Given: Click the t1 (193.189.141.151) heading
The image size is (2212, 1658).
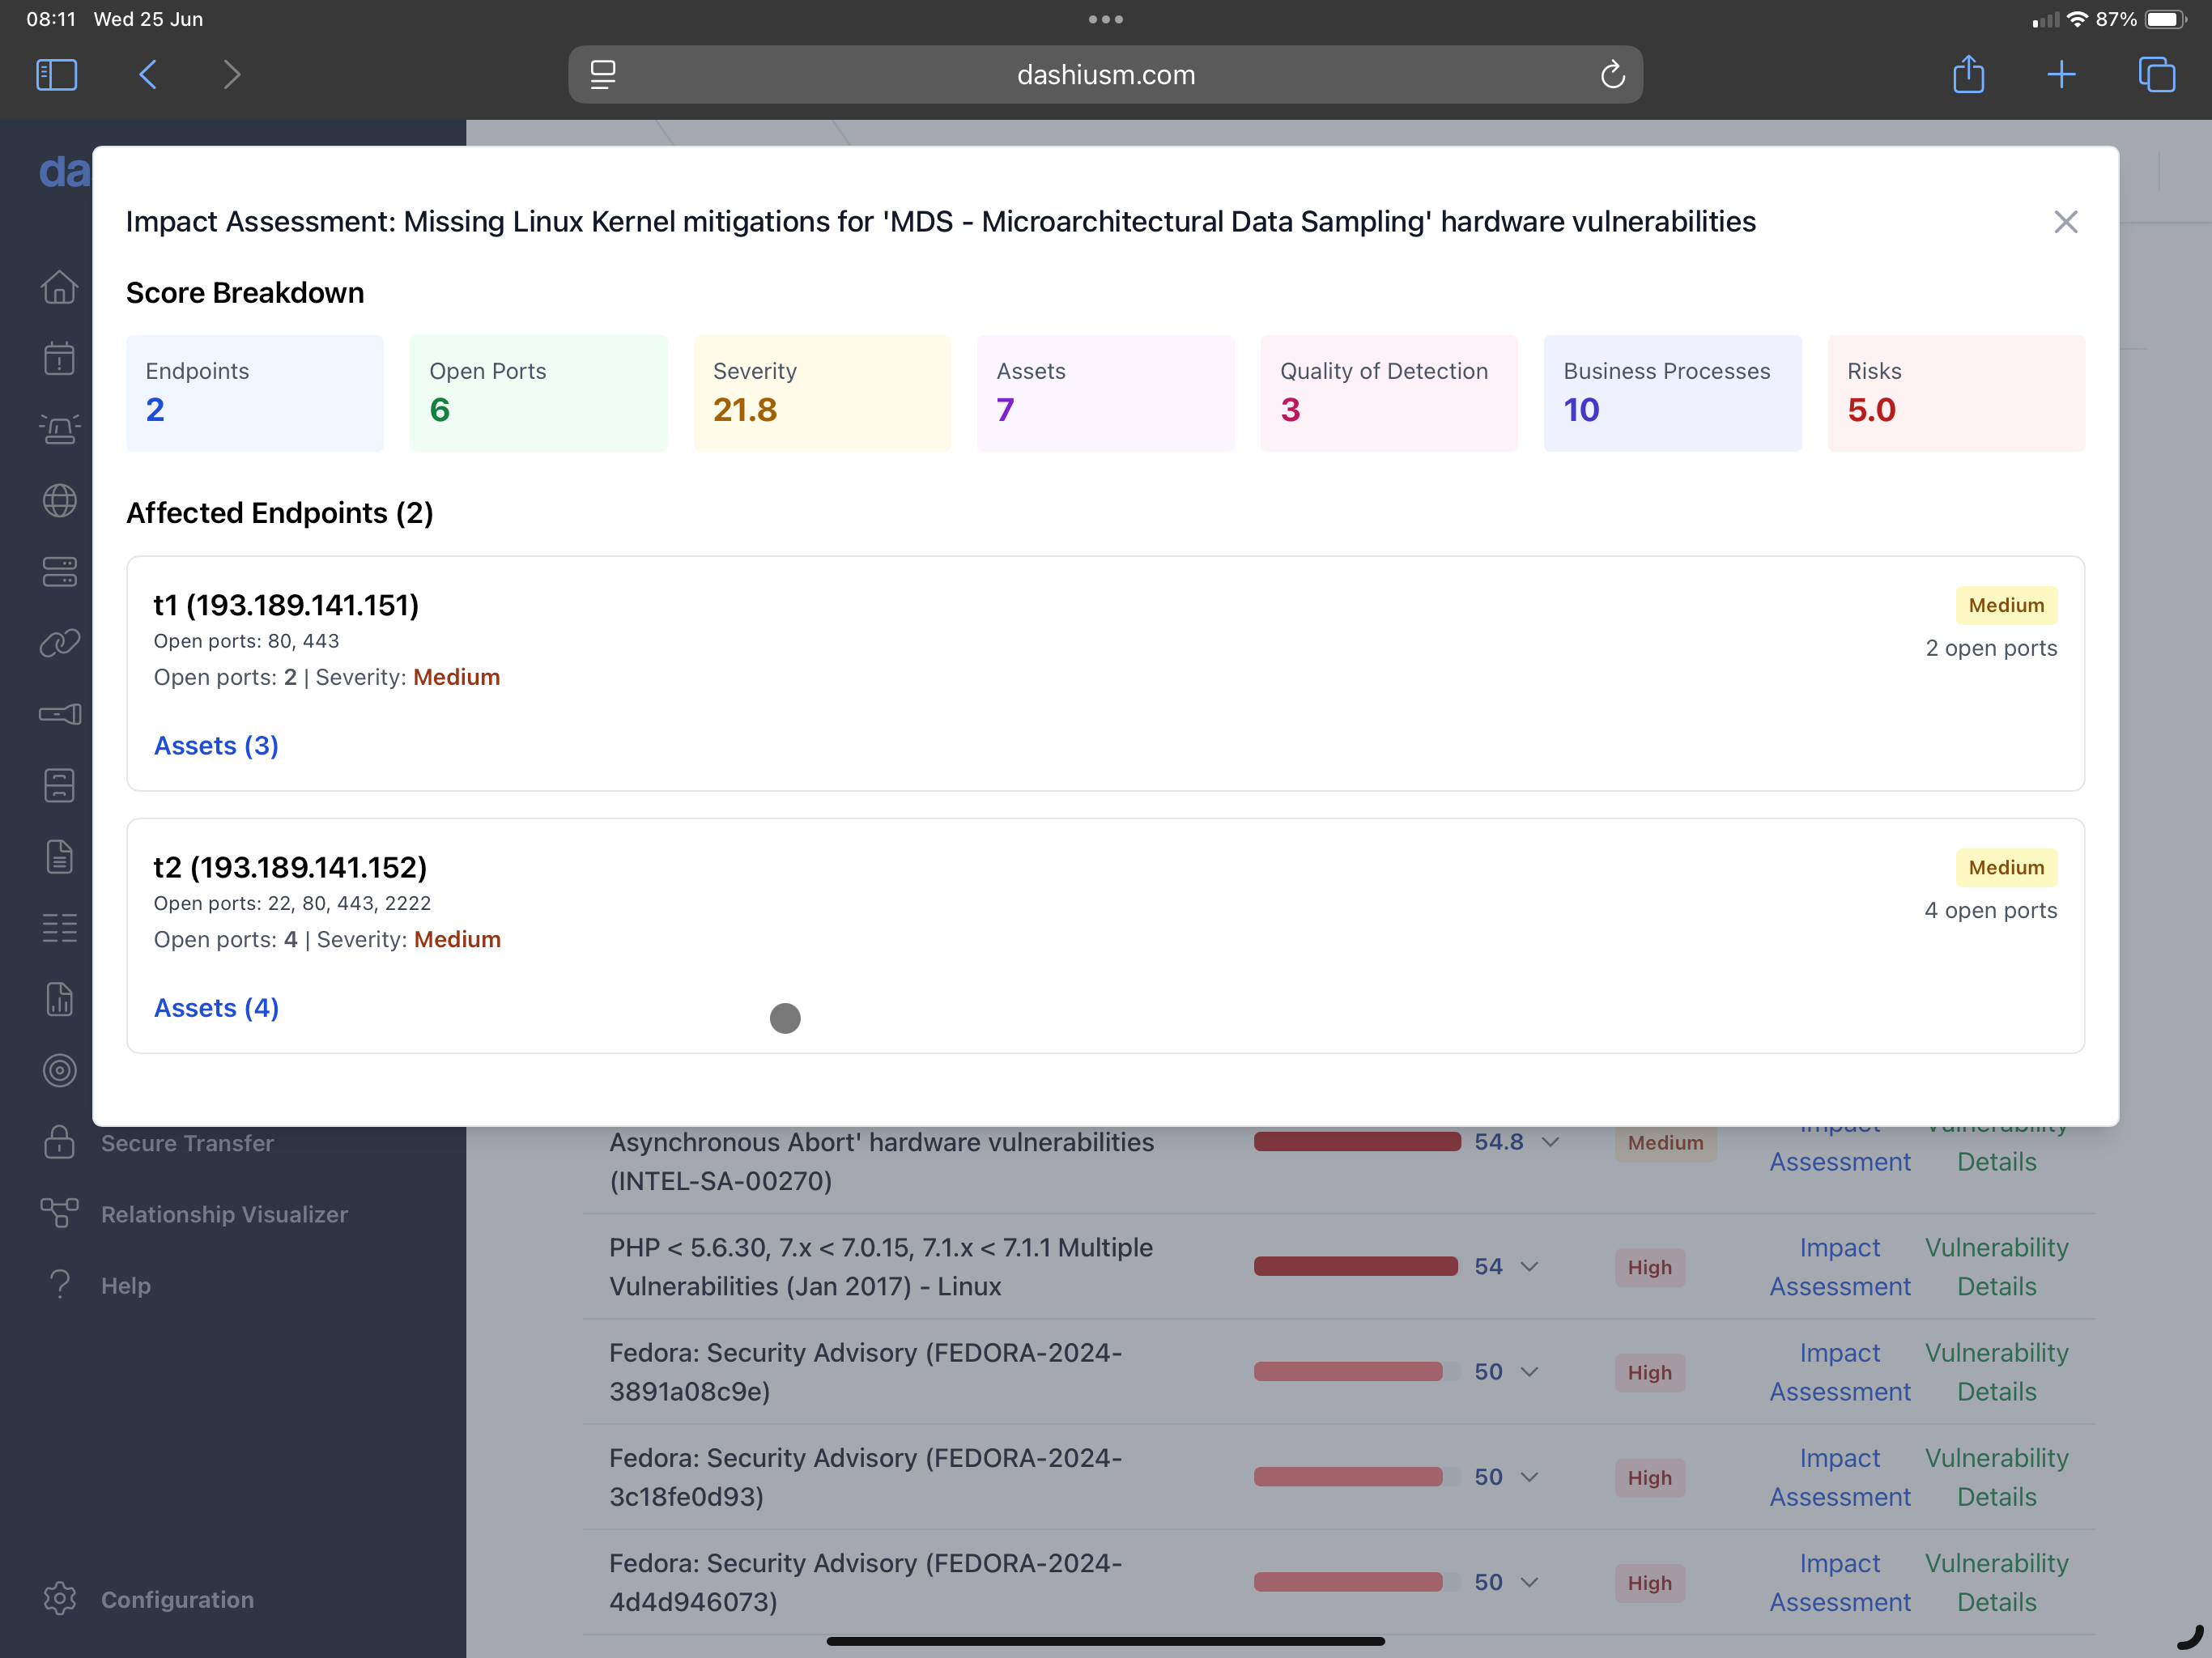Looking at the screenshot, I should point(286,605).
